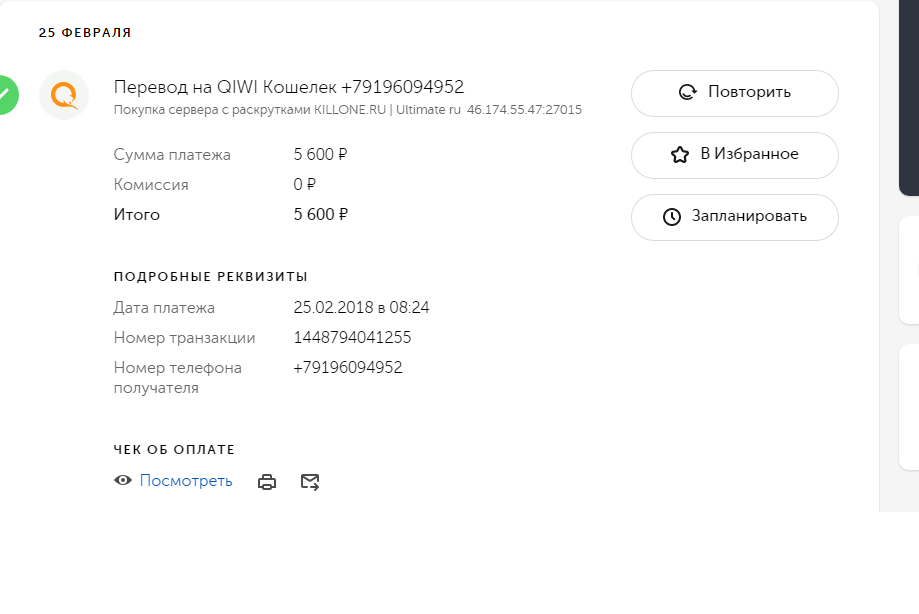Viewport: 919px width, 614px height.
Task: Click the ПОДРОБНЫЕ РЕКВИЗИТЫ heading
Action: coord(210,277)
